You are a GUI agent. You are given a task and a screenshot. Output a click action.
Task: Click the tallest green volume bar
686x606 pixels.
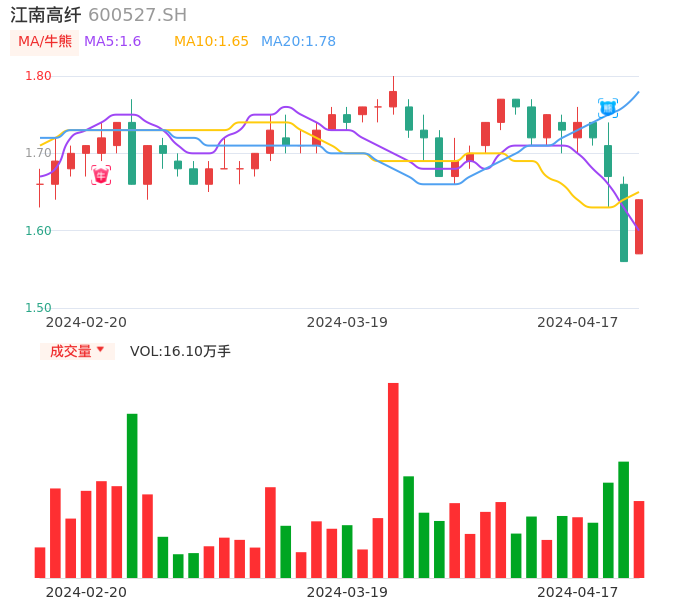pos(132,496)
